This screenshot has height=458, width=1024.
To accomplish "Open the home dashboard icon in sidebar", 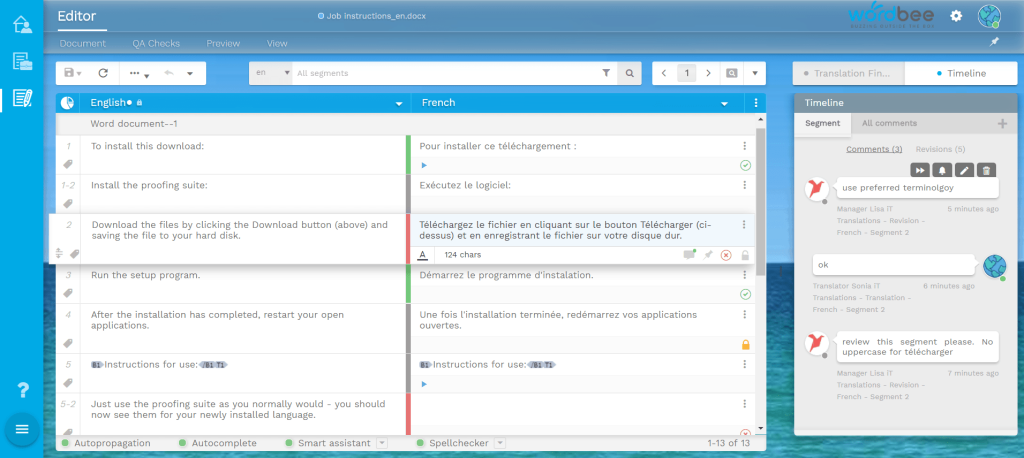I will (x=22, y=25).
